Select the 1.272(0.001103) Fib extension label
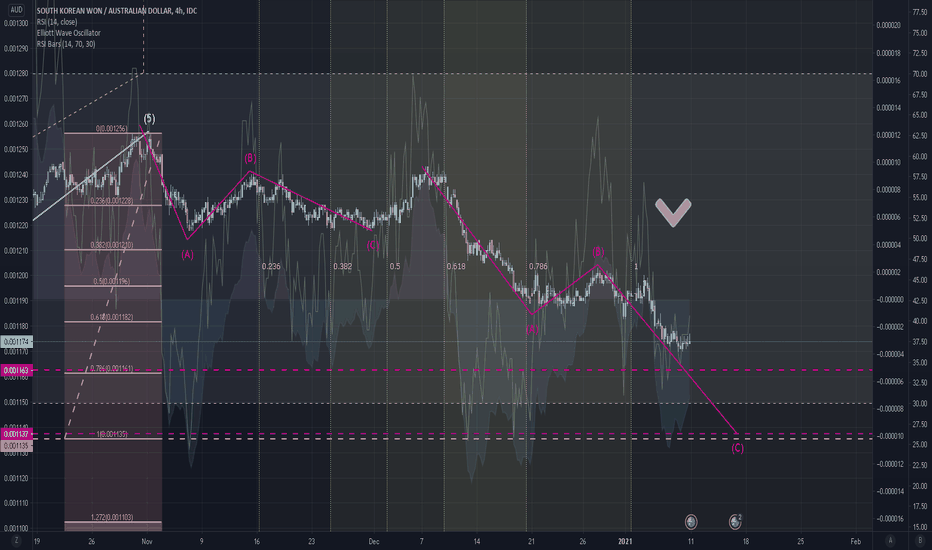Viewport: 932px width, 550px height. click(x=112, y=517)
